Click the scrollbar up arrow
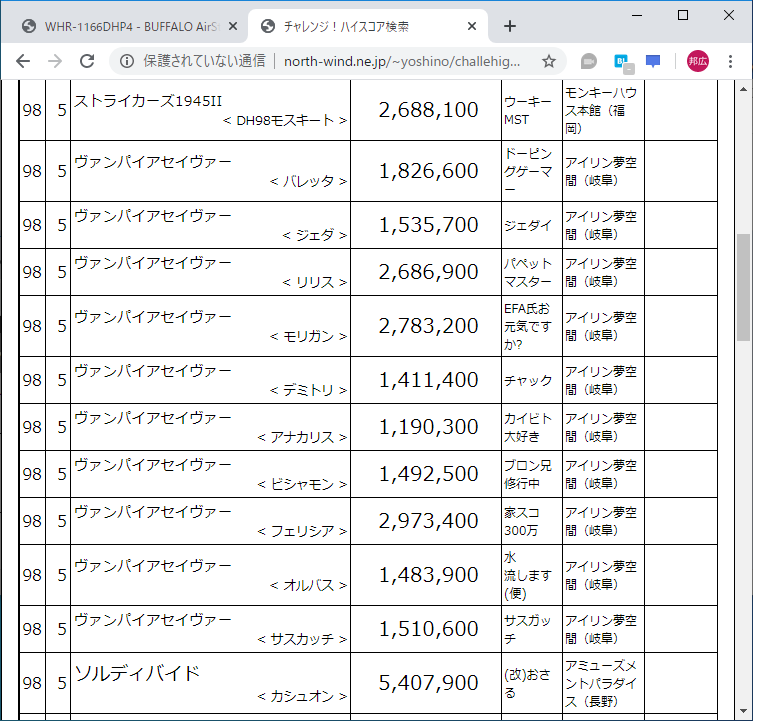Screen dimensions: 780x721 click(743, 90)
